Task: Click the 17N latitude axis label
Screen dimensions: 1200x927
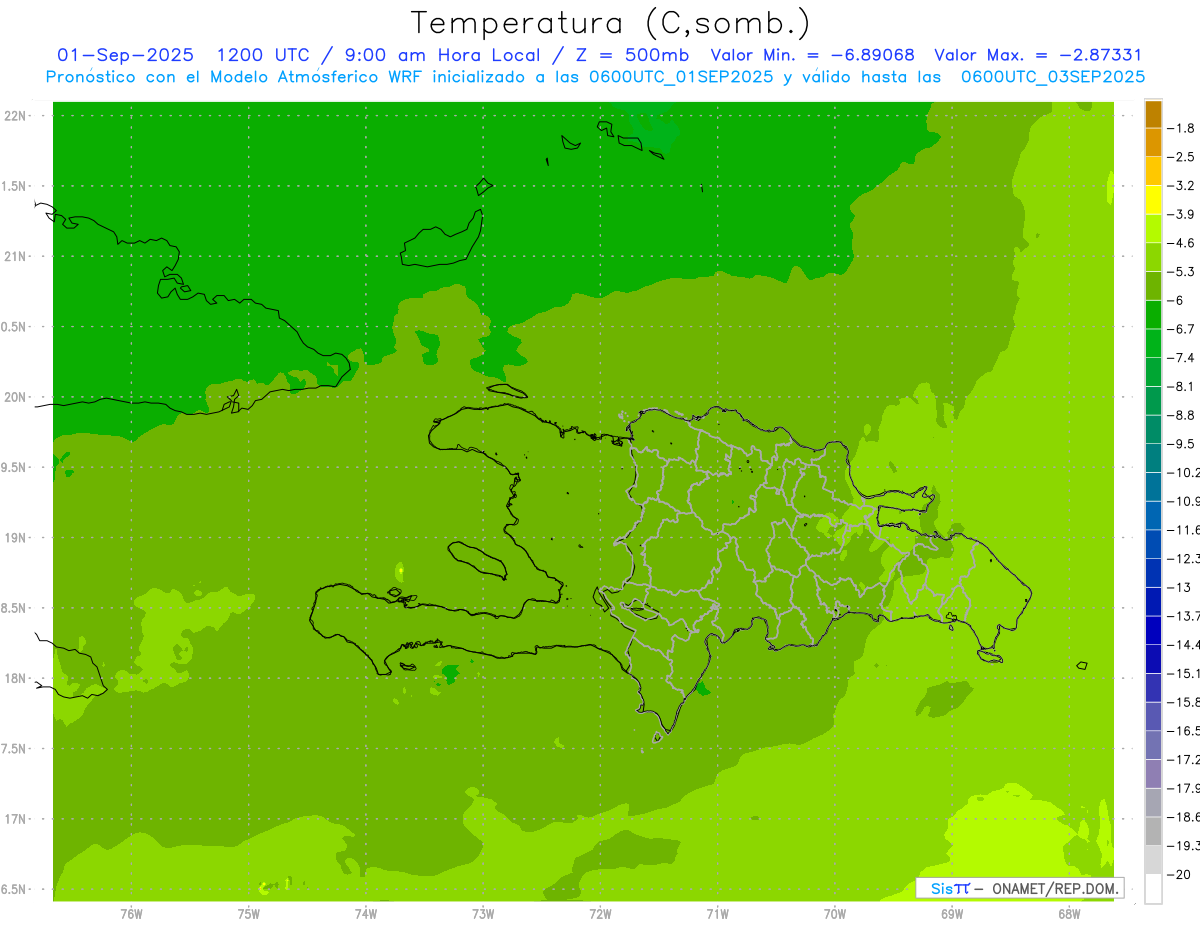Action: 15,819
